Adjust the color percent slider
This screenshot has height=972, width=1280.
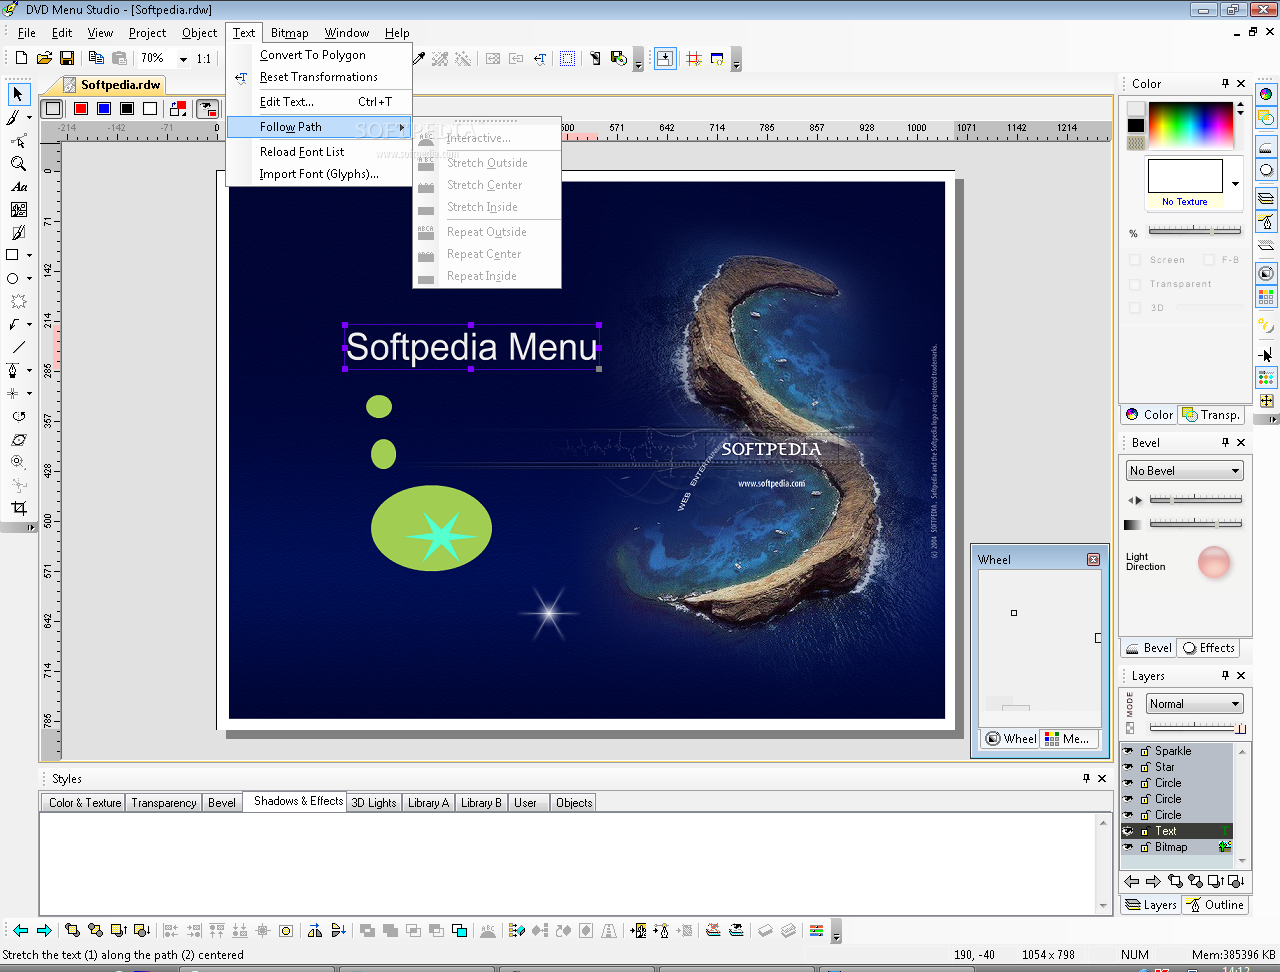tap(1195, 231)
